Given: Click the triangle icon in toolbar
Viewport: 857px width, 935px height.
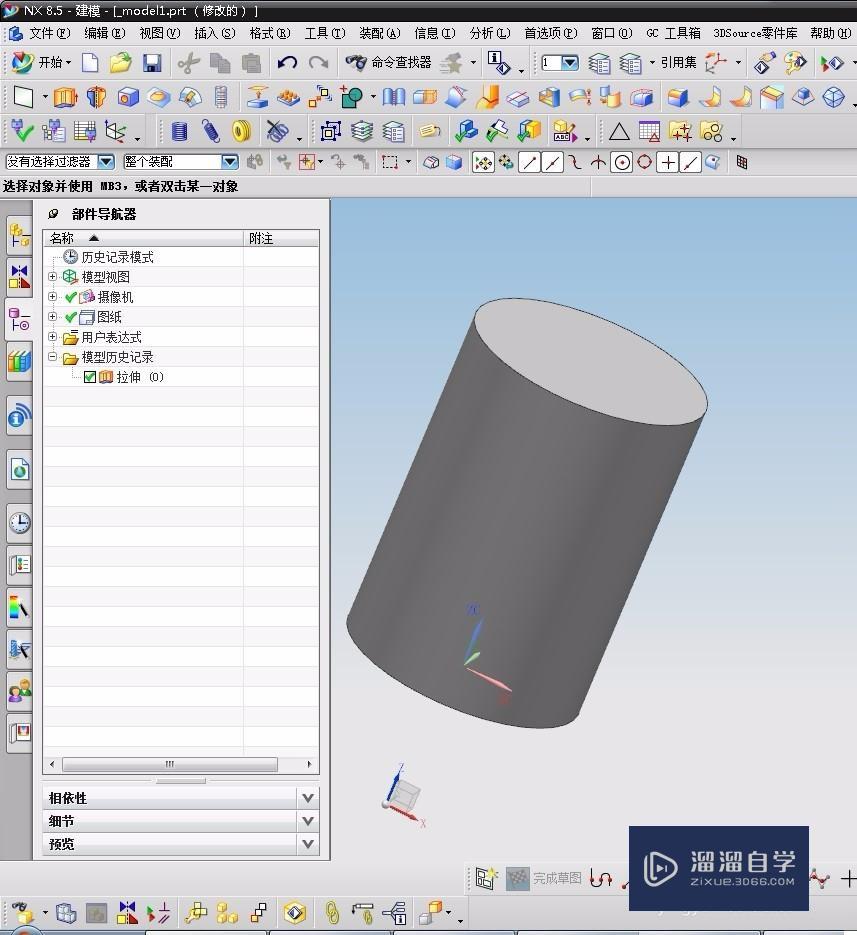Looking at the screenshot, I should pos(619,131).
